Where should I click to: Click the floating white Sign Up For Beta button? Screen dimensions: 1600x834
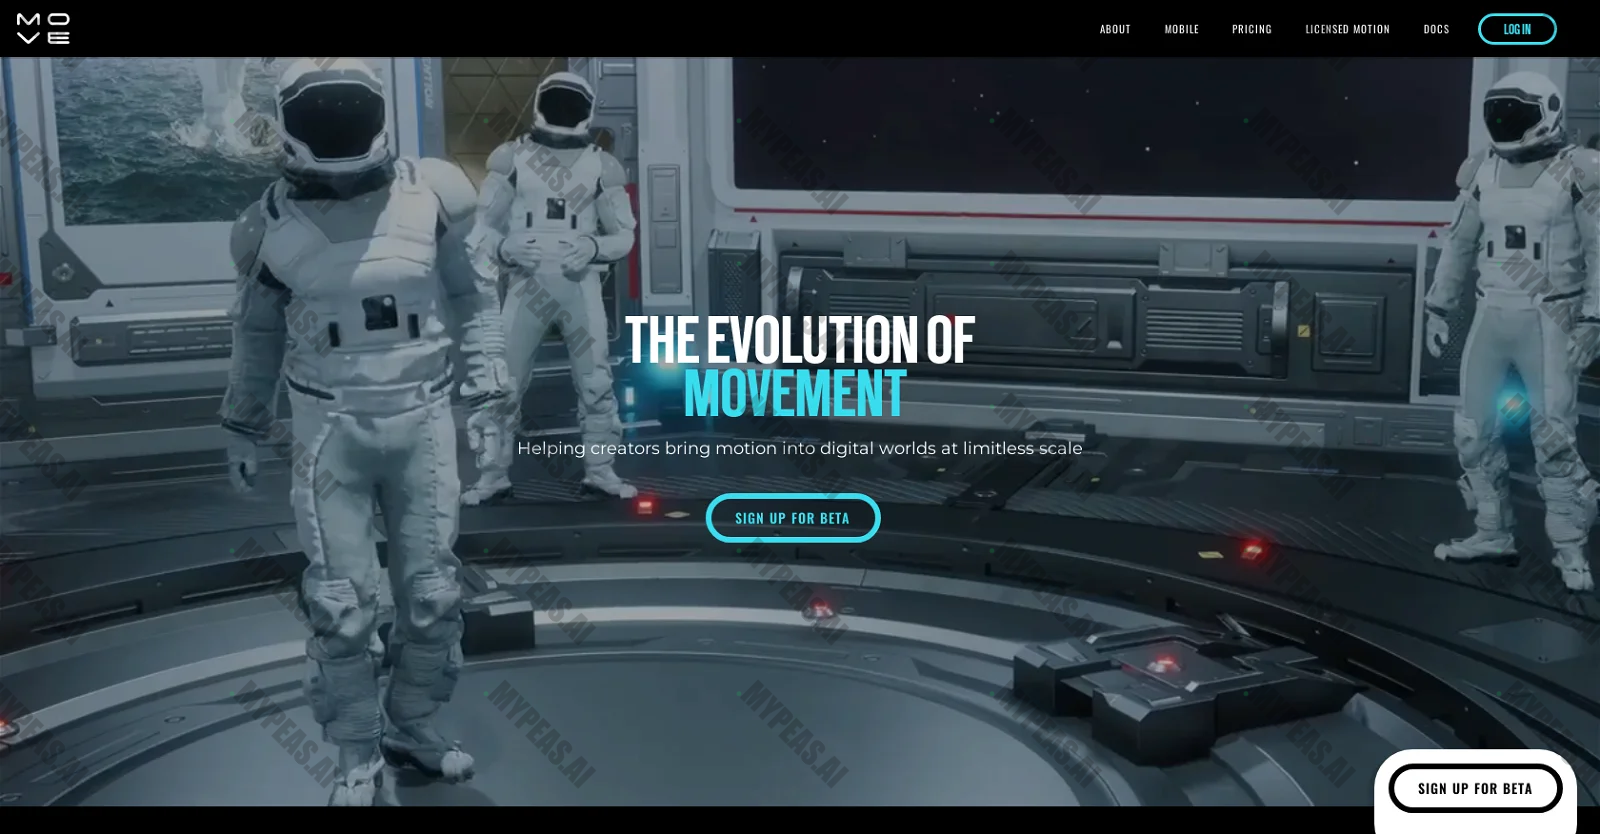coord(1475,788)
